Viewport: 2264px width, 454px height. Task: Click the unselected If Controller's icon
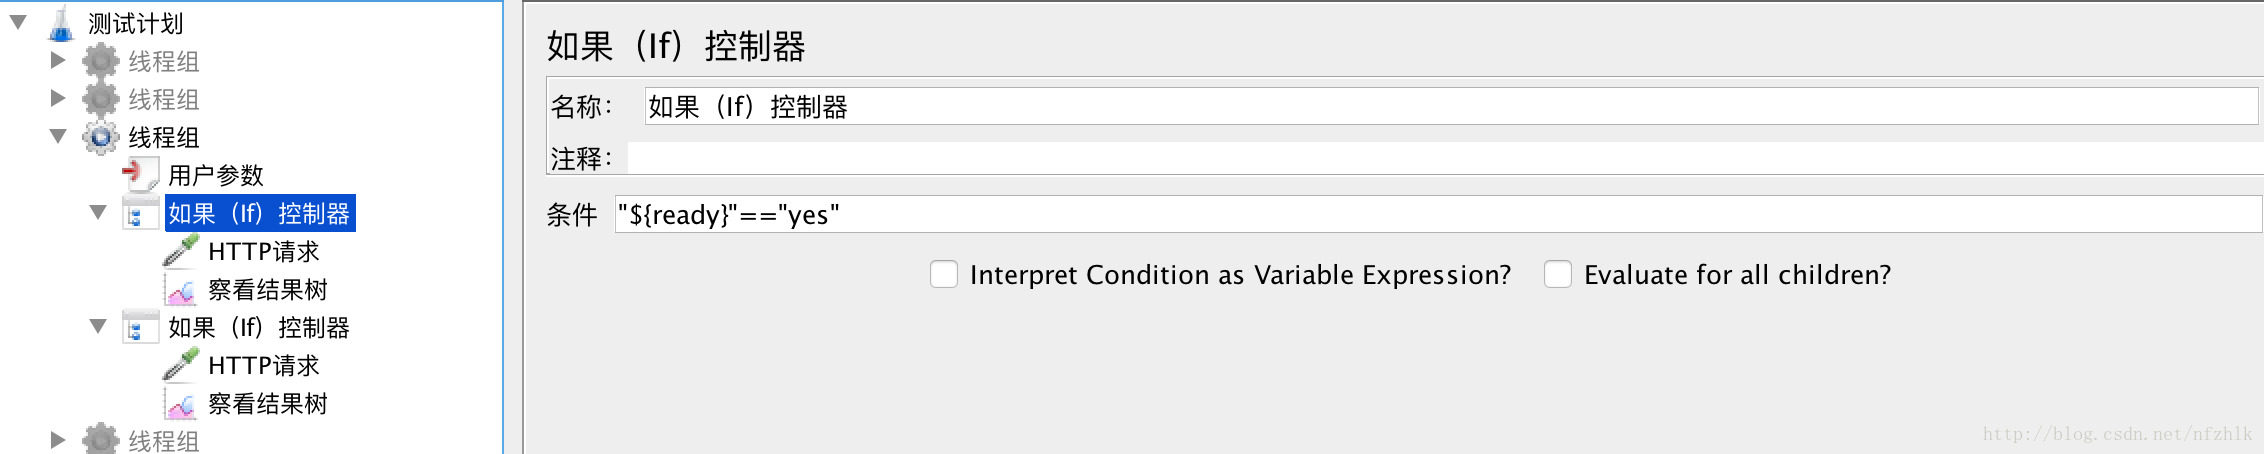click(x=140, y=327)
